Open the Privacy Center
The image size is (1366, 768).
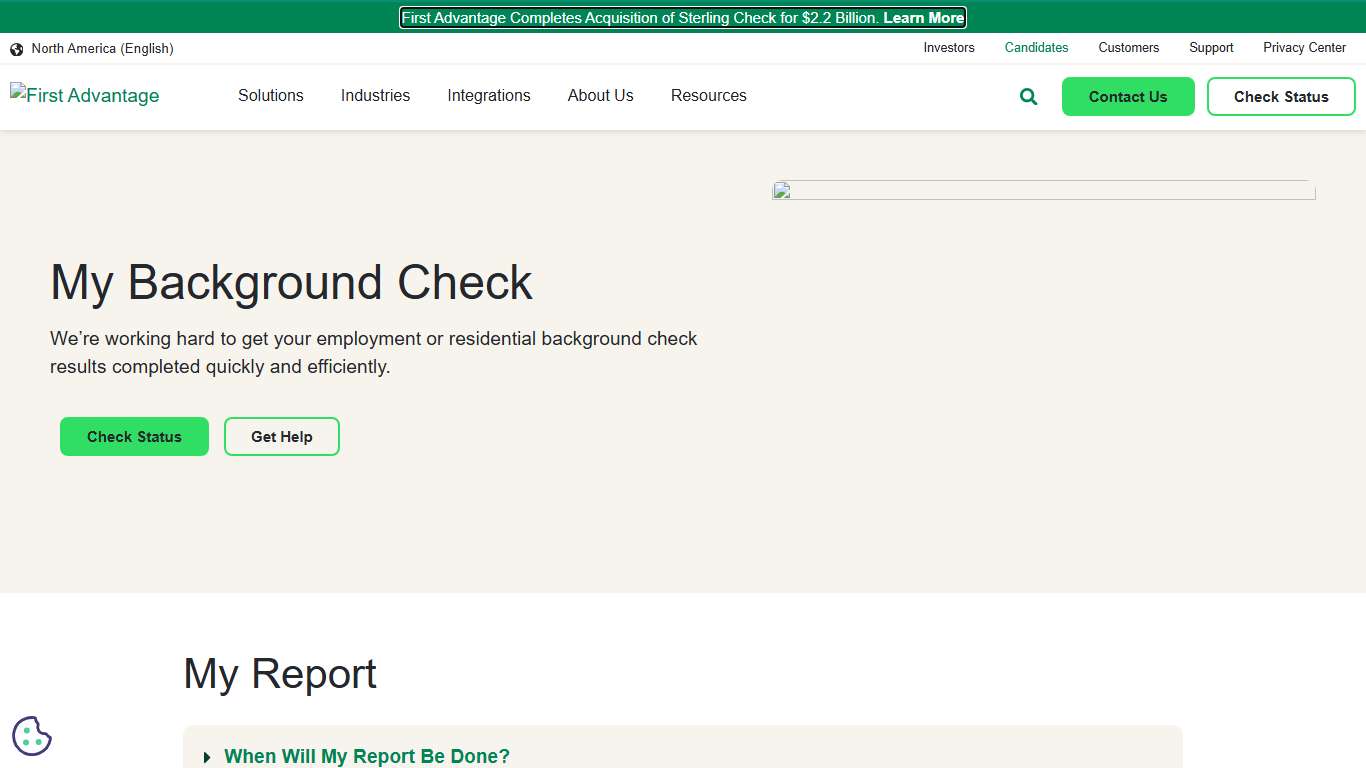[x=1304, y=48]
